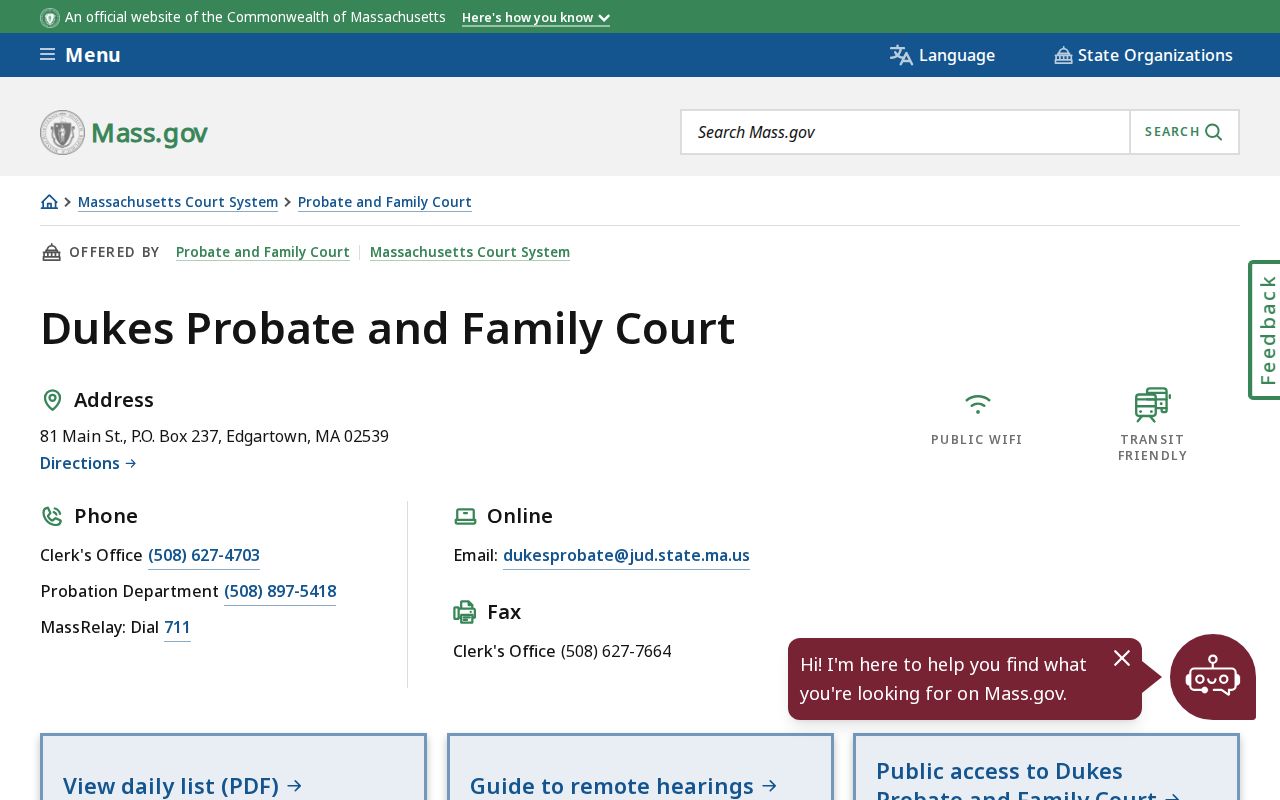This screenshot has height=800, width=1280.
Task: Click the home breadcrumb icon
Action: pyautogui.click(x=49, y=202)
